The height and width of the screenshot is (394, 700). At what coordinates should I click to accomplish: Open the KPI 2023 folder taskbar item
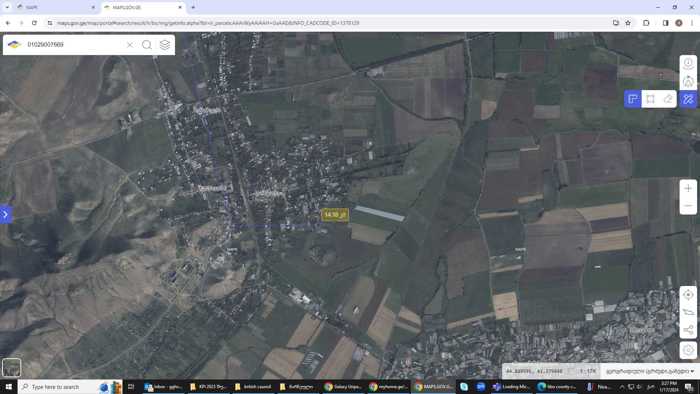[208, 387]
